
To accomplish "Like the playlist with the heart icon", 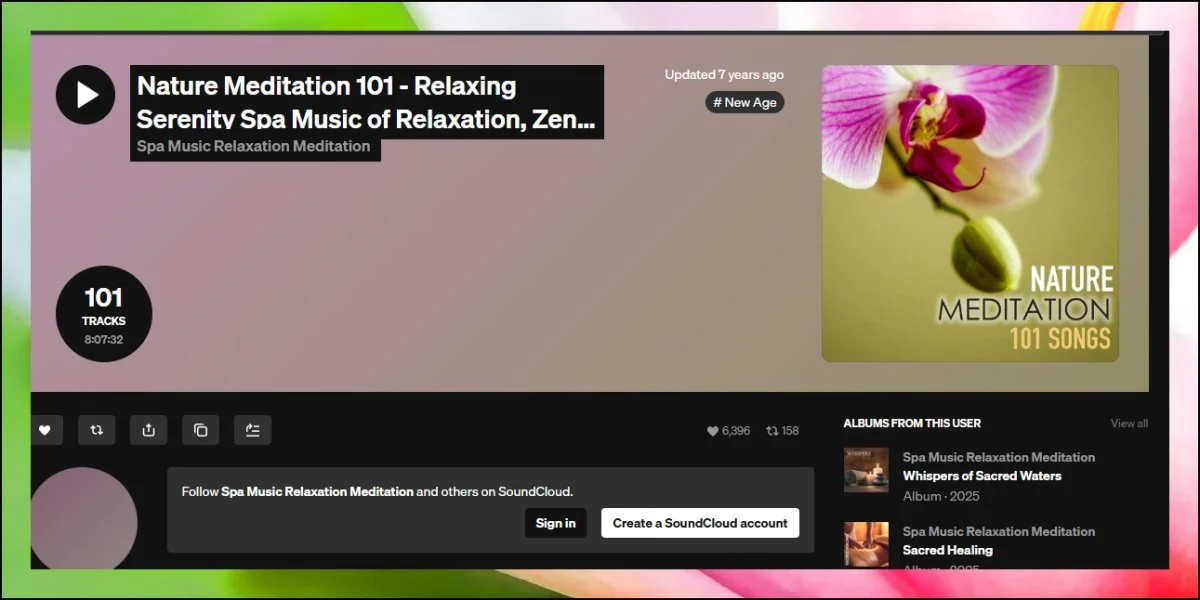I will click(45, 430).
